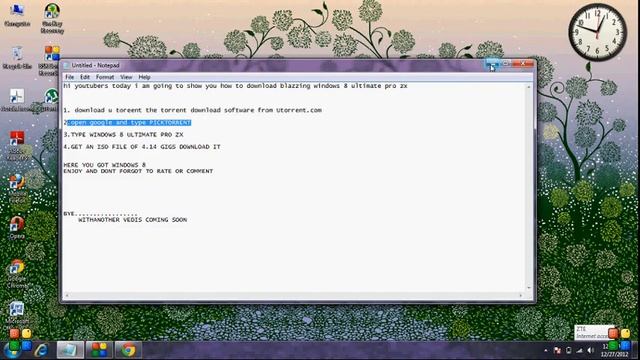Select the Computer desktop icon
Image resolution: width=640 pixels, height=360 pixels.
point(17,15)
